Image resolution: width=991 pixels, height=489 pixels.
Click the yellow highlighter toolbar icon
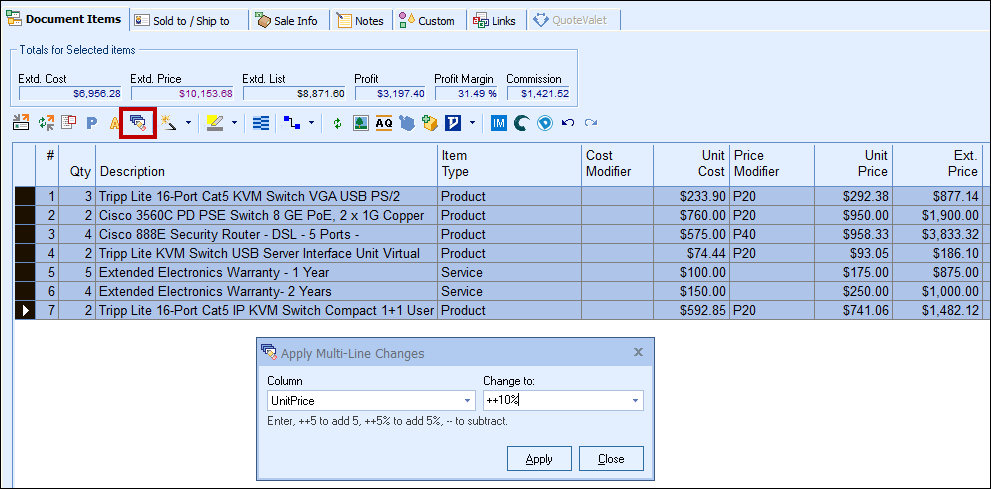[215, 123]
